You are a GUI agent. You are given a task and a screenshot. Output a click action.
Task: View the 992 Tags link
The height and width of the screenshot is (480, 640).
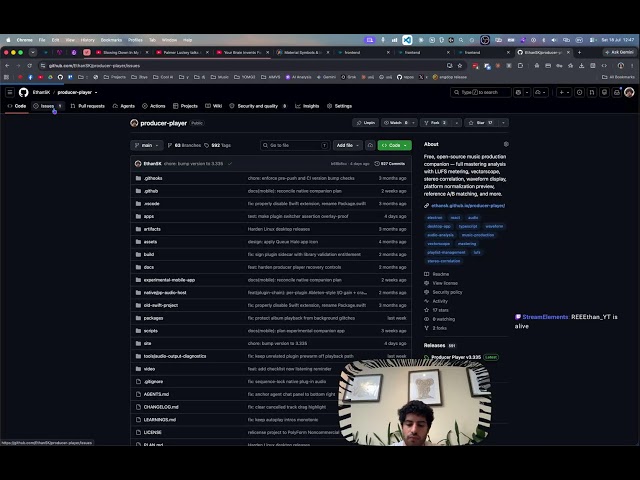tap(218, 145)
